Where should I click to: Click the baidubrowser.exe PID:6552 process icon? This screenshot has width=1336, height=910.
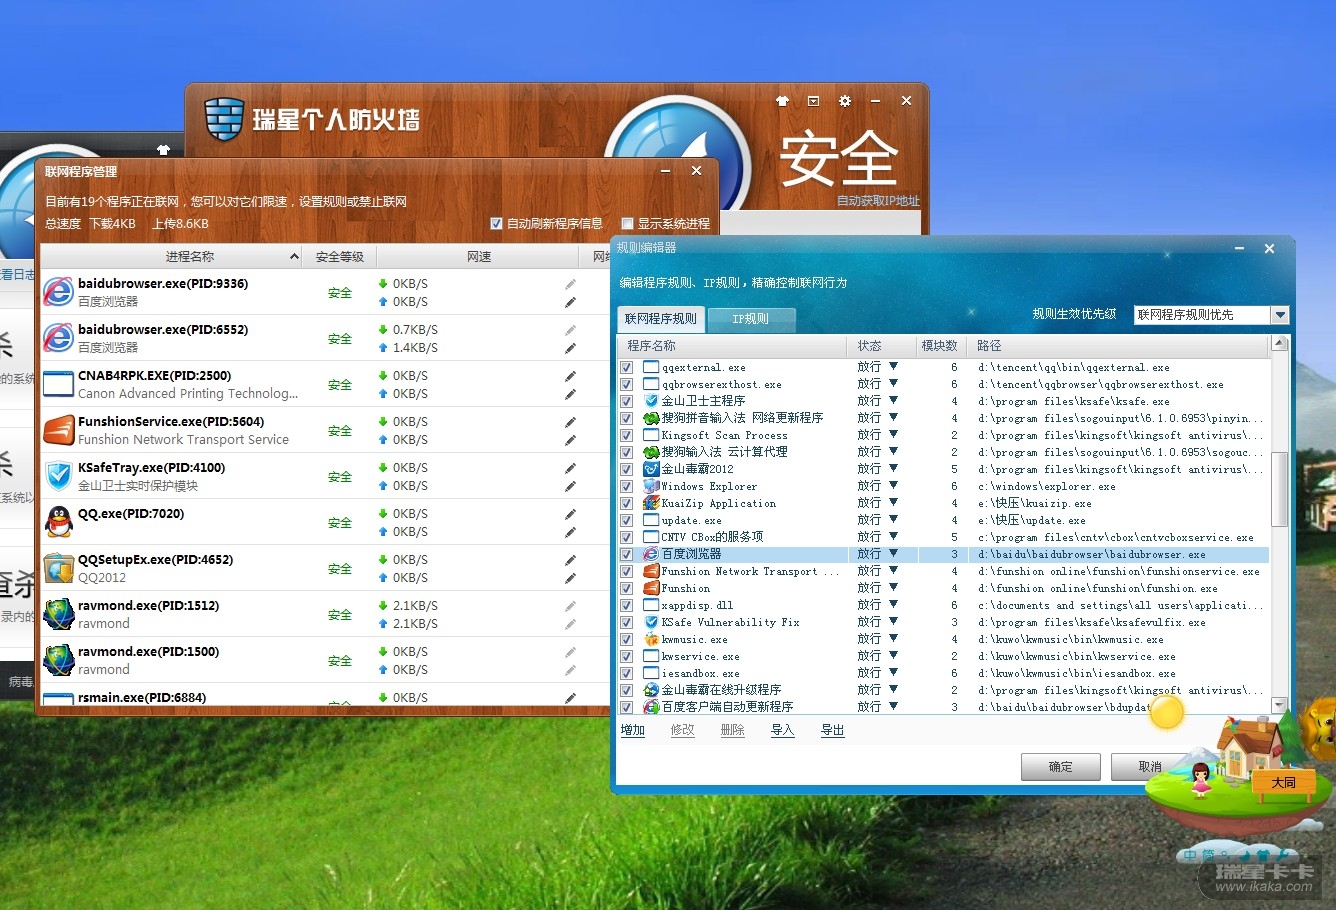[59, 338]
